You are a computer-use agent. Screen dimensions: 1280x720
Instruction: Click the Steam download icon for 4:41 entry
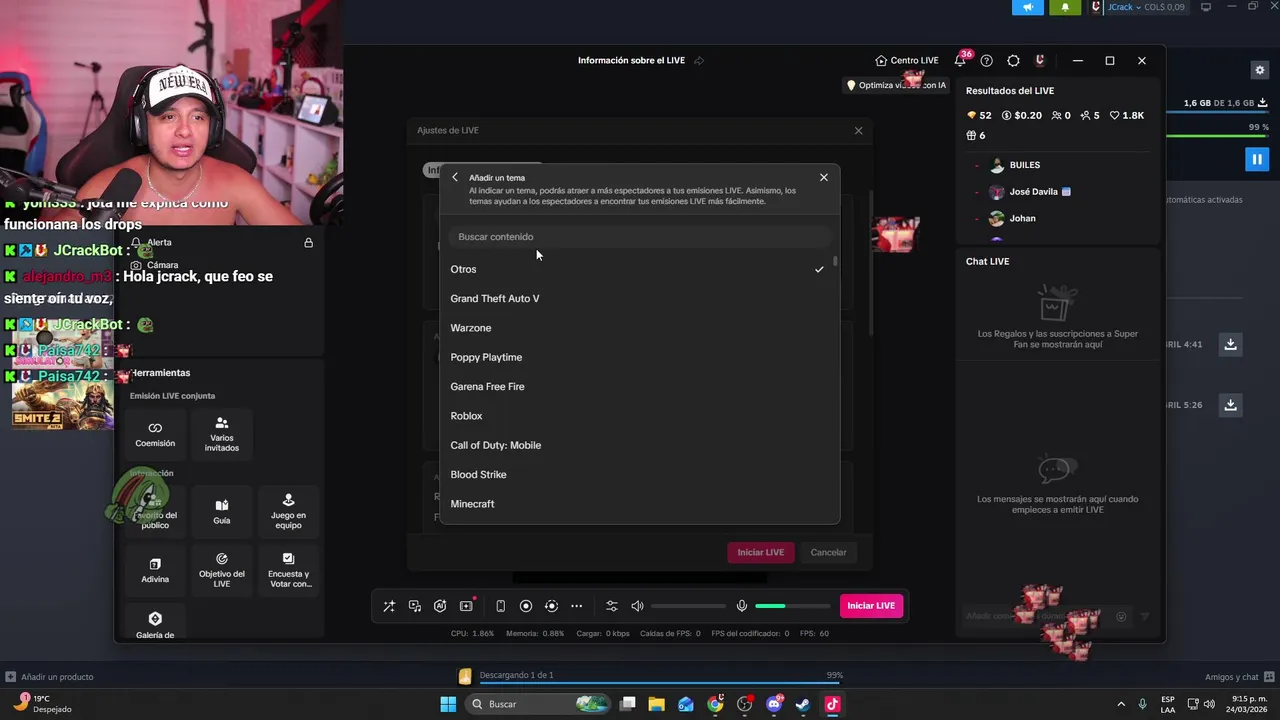[x=1230, y=344]
